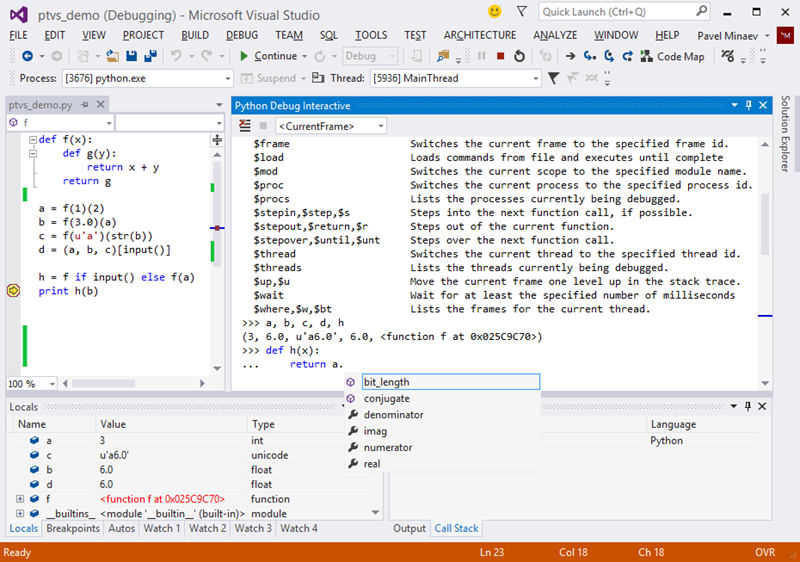Open the TOOLS menu
This screenshot has width=800, height=562.
click(x=371, y=35)
